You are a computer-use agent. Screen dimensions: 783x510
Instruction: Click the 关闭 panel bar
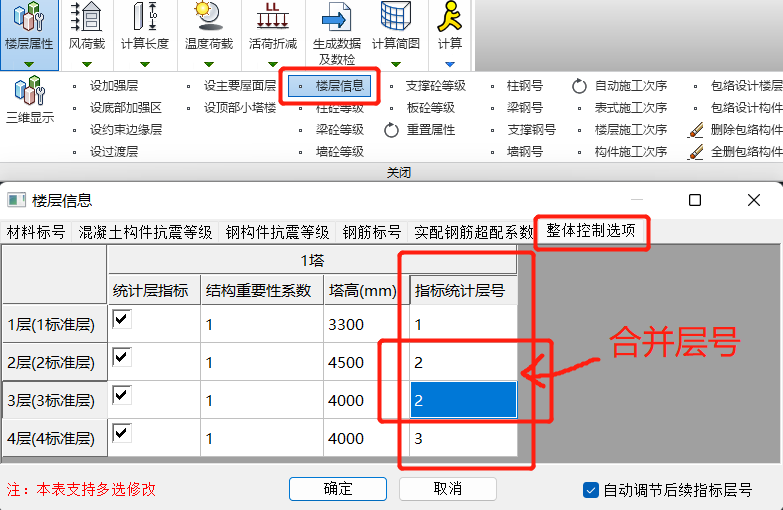pos(398,172)
